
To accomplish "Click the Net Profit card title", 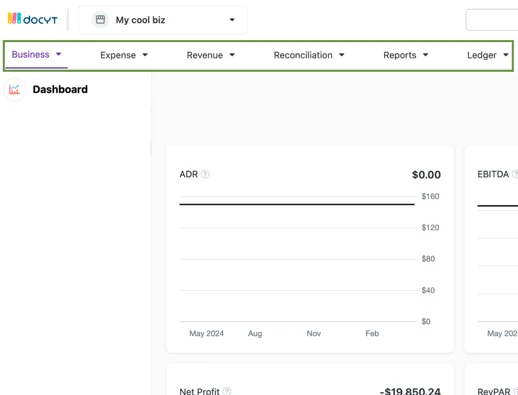I will 199,391.
